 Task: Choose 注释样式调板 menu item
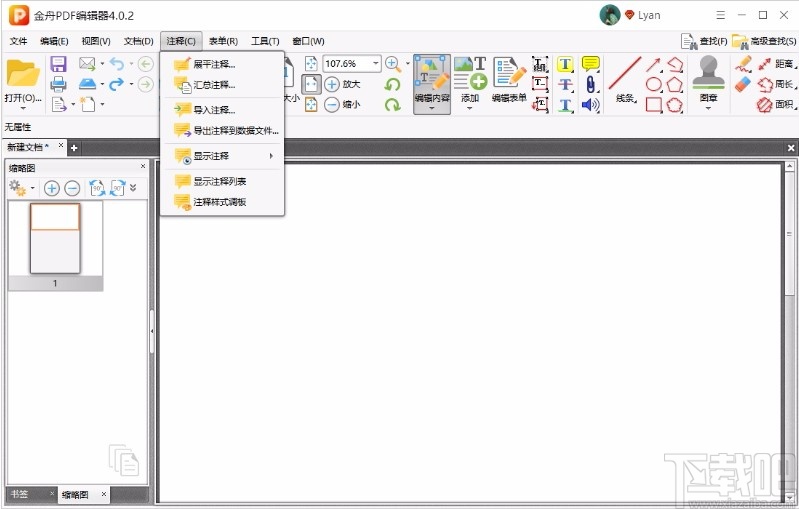click(x=222, y=202)
